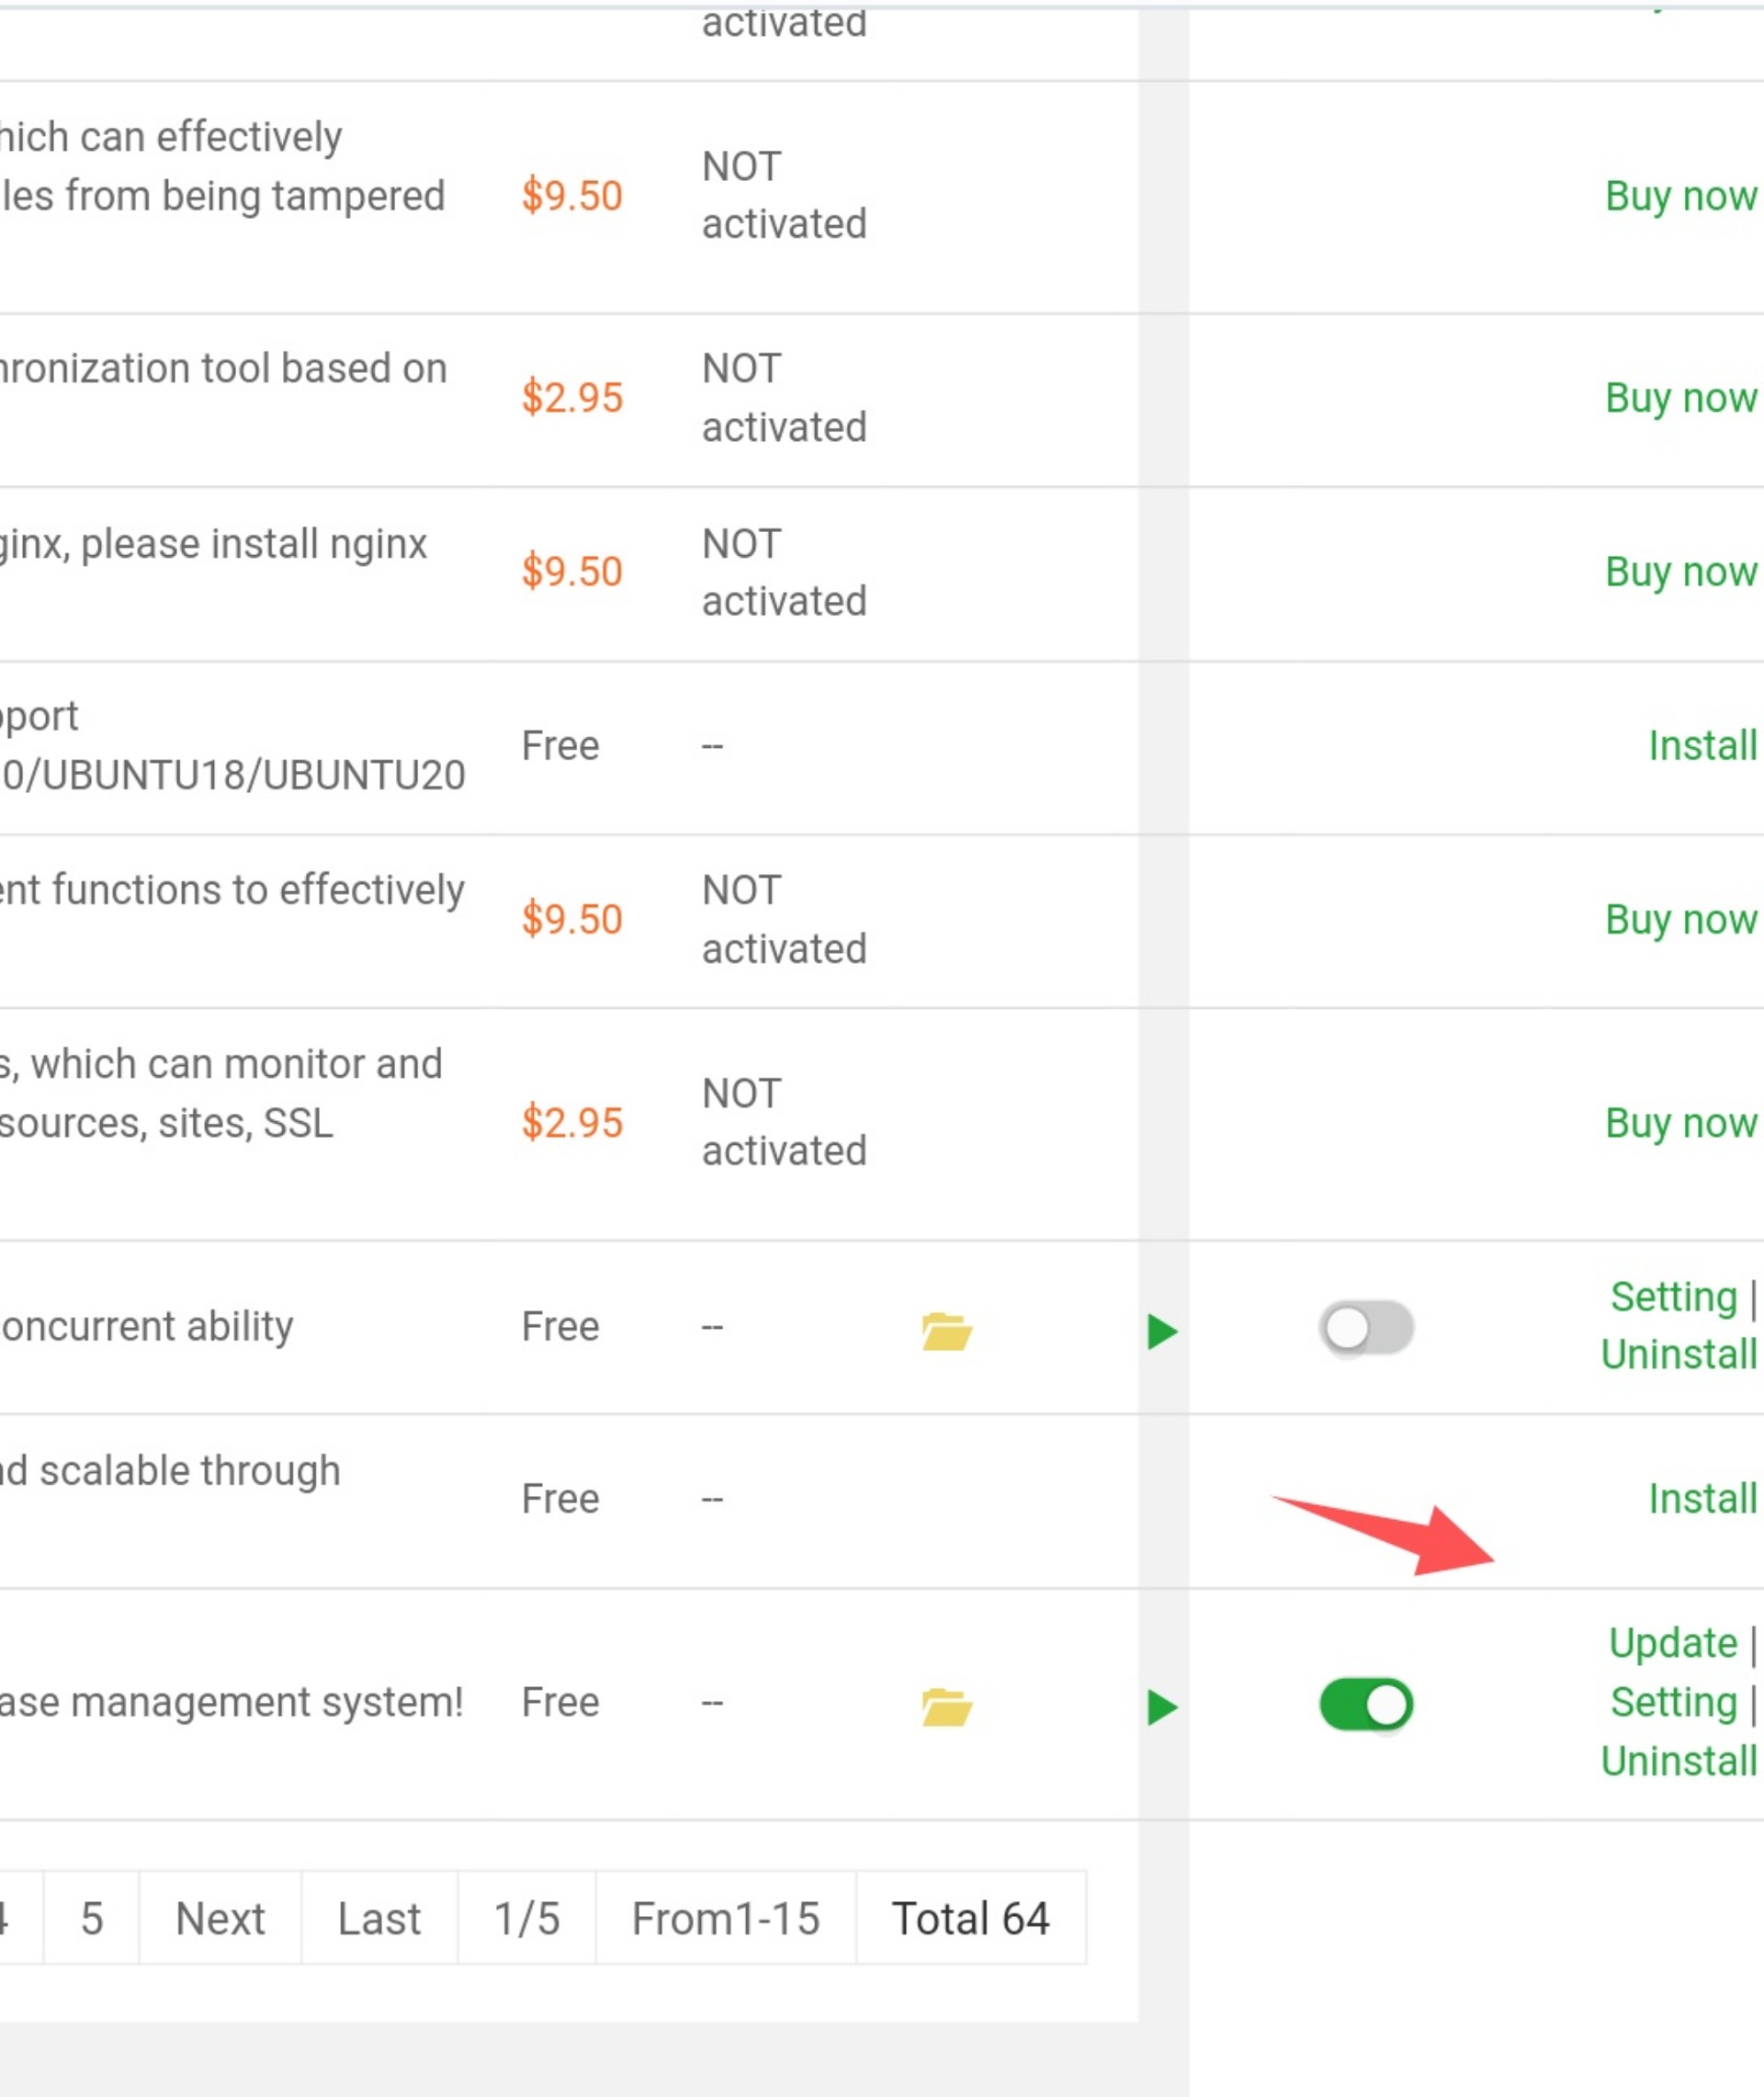Open folder icon in concurrent ability row
This screenshot has height=2097, width=1764.
coord(946,1331)
